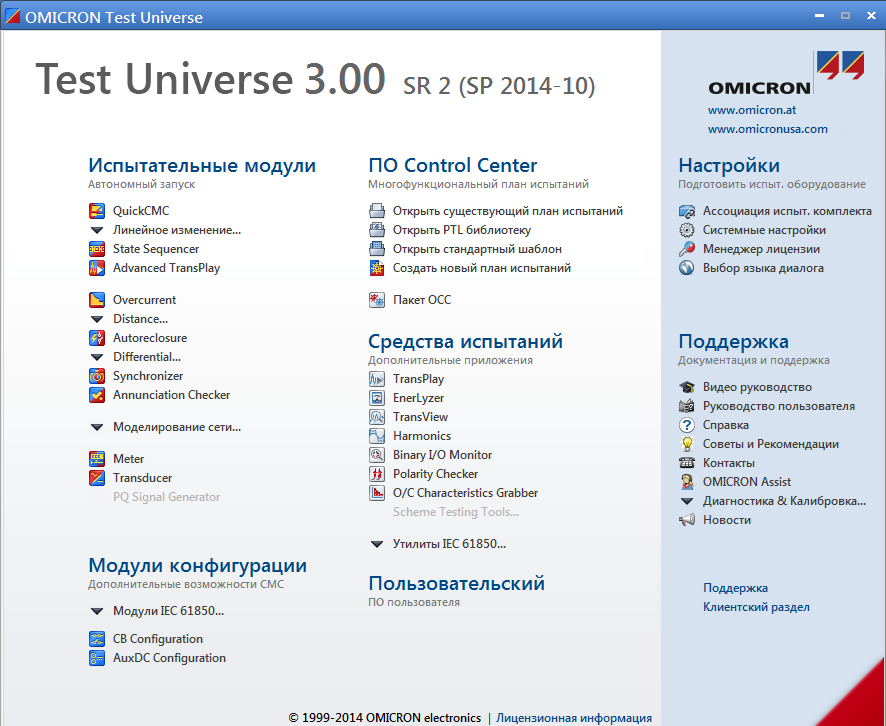This screenshot has width=886, height=726.
Task: Click the video tutorial graduation cap icon
Action: [687, 387]
